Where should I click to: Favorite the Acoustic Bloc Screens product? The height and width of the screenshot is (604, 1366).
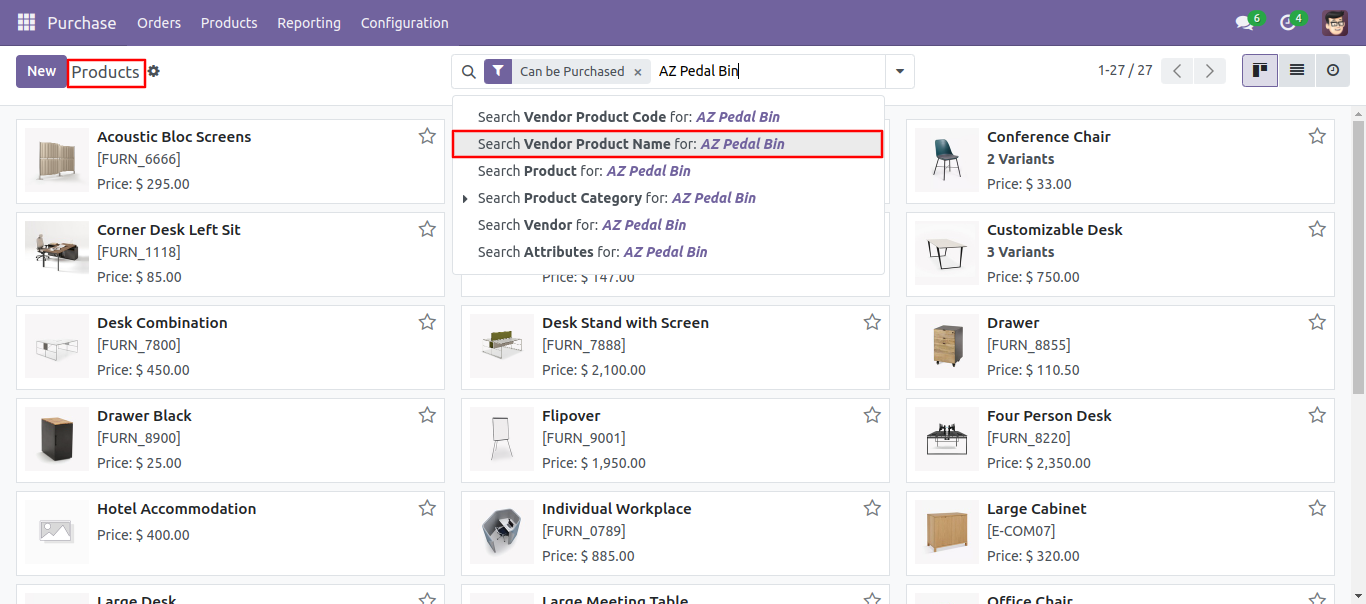[427, 136]
